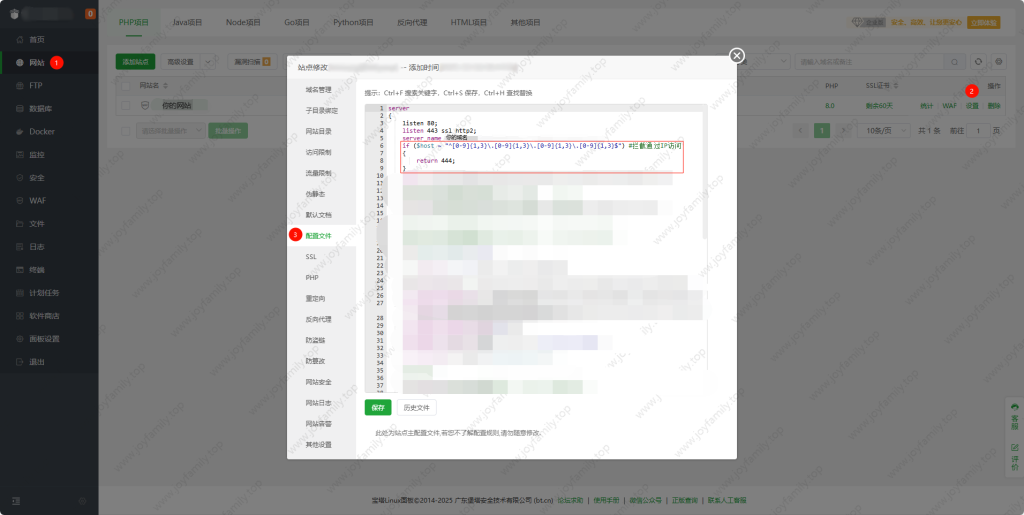Check the 你的网站 row checkbox
The image size is (1024, 515).
click(x=126, y=105)
